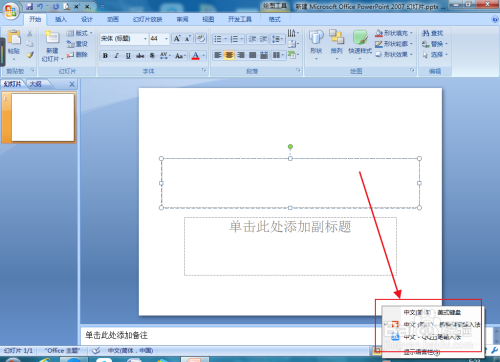Toggle the highlighted center alignment

[x=229, y=55]
